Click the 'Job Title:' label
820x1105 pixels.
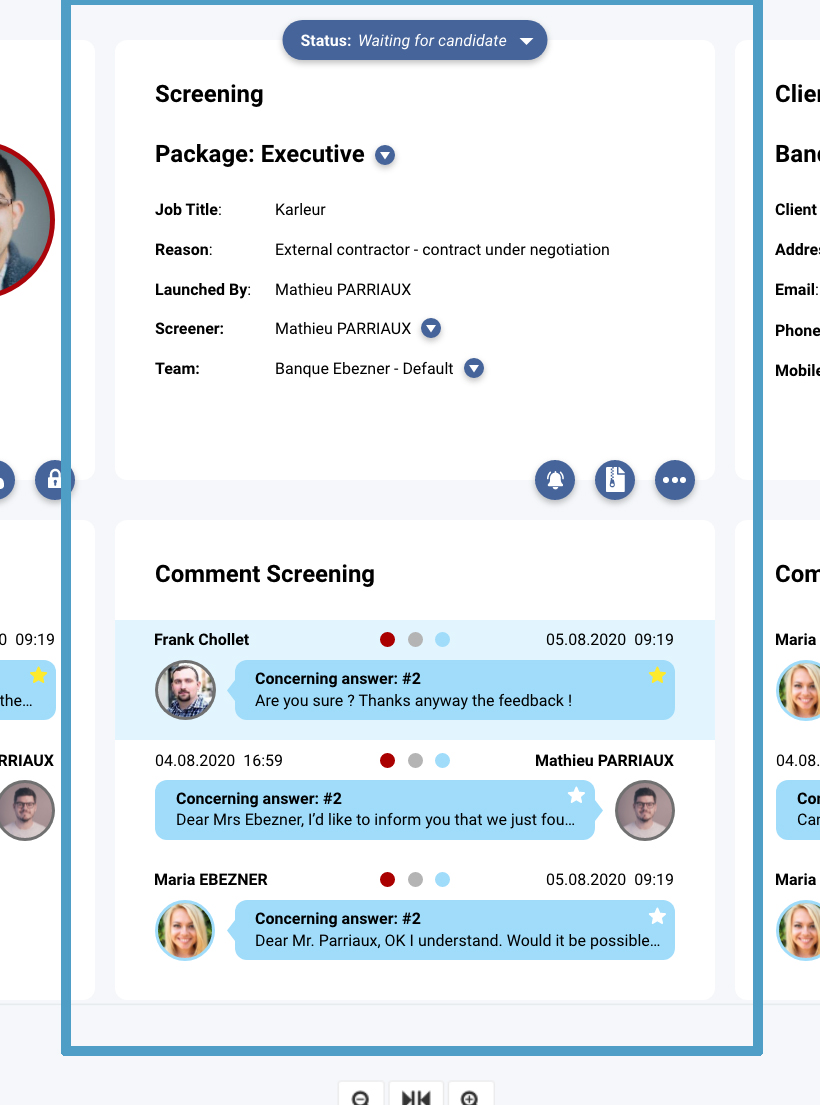click(188, 209)
